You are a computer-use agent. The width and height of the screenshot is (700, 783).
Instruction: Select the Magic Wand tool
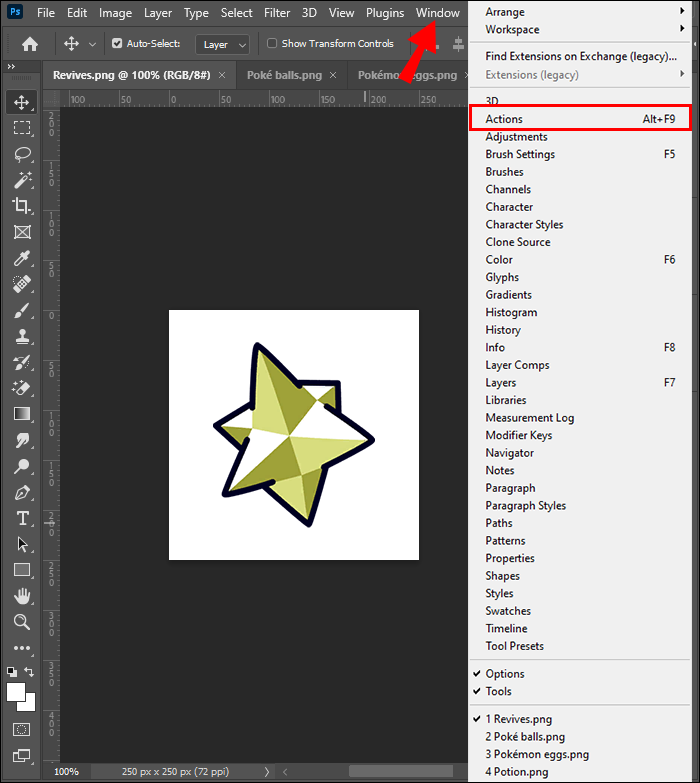tap(21, 180)
